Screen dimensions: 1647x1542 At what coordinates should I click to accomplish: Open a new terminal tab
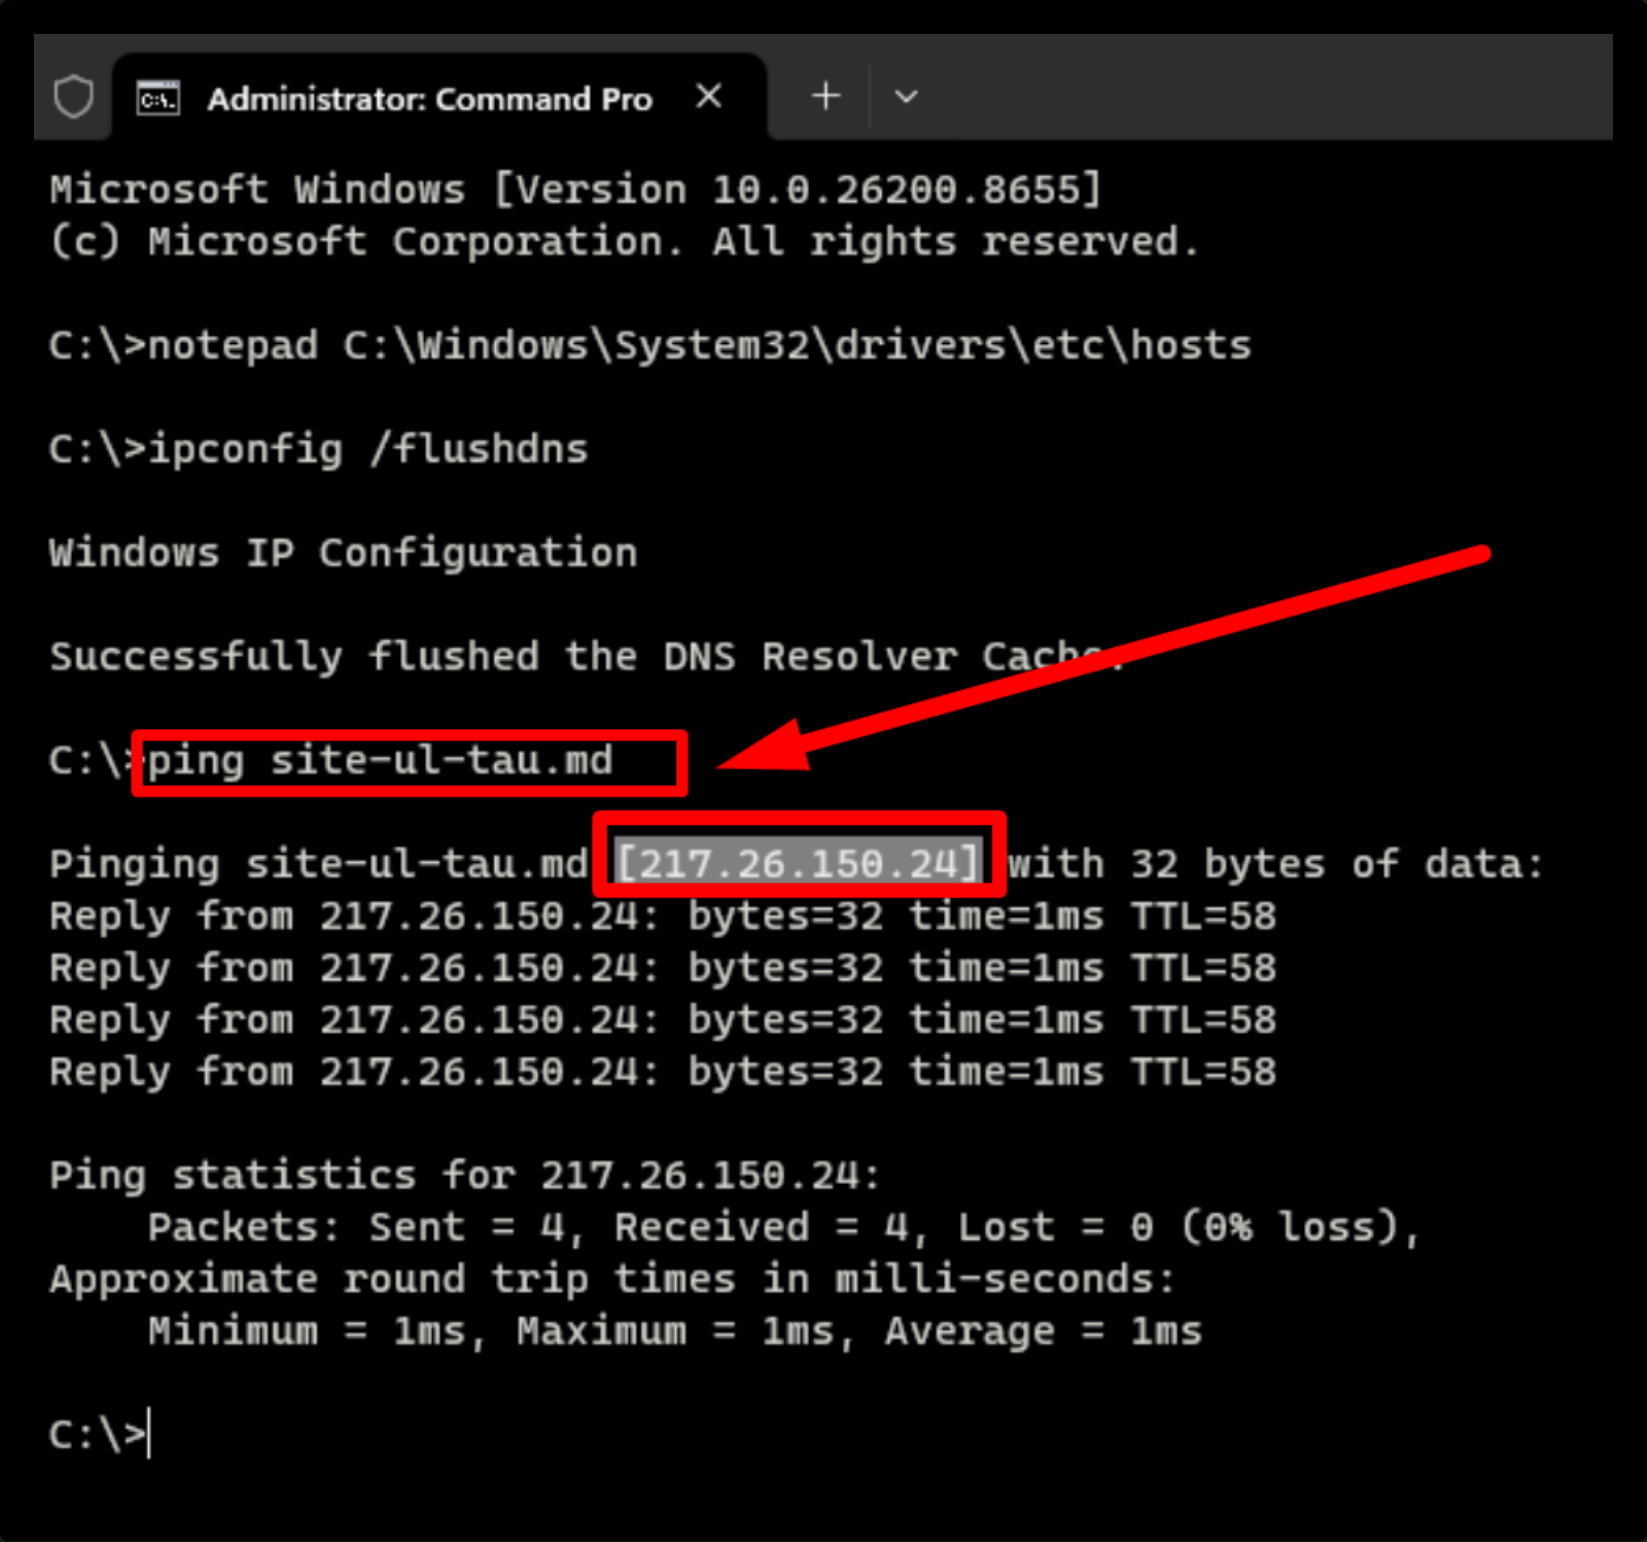826,97
